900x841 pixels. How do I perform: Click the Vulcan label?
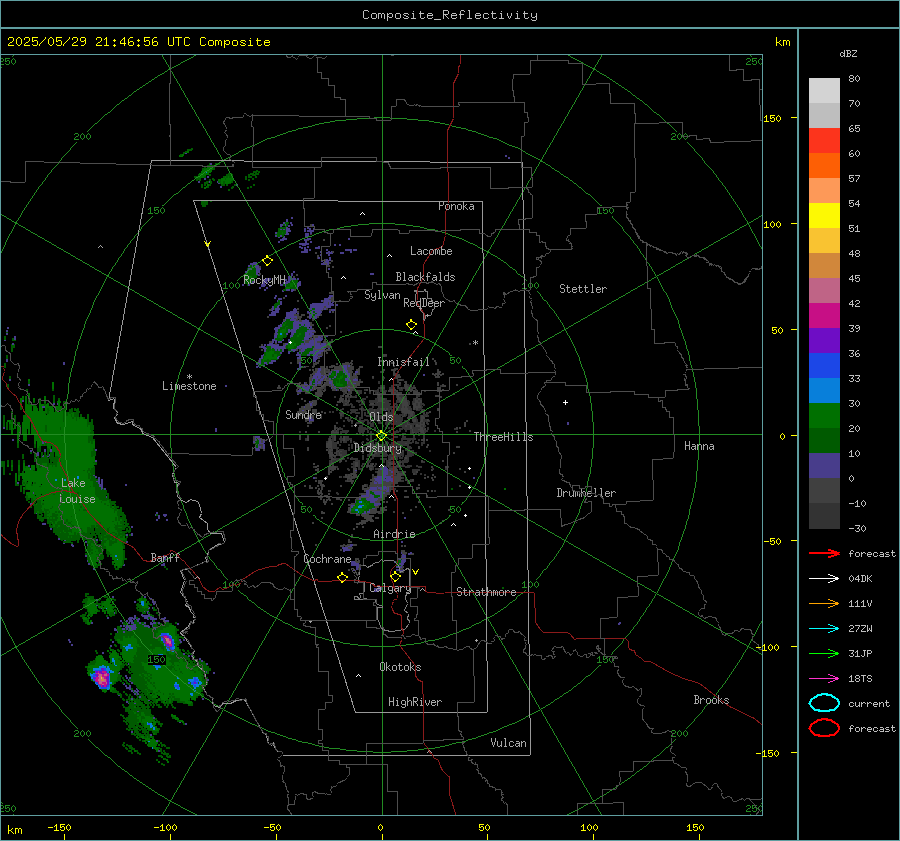tap(509, 743)
